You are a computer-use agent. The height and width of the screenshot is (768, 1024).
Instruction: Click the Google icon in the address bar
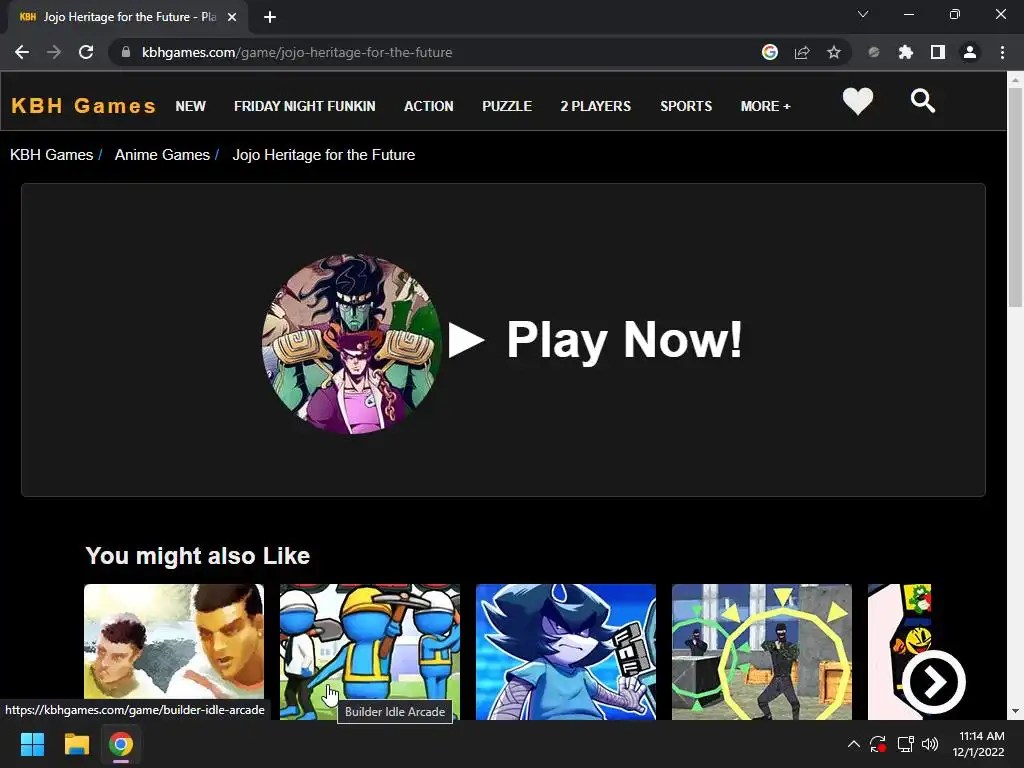coord(770,52)
